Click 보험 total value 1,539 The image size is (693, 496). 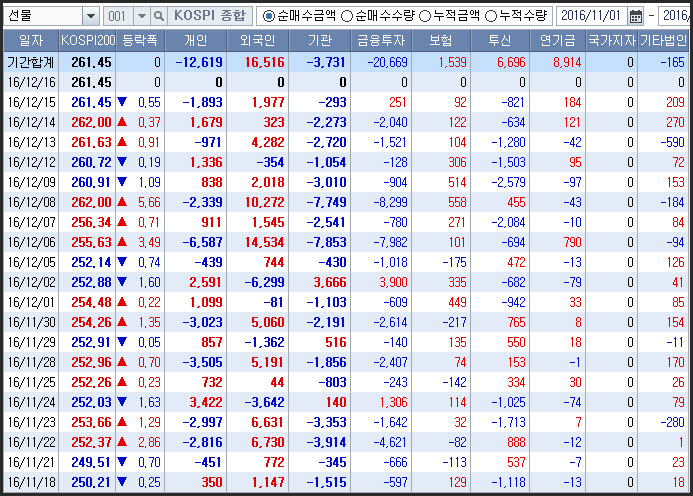coord(453,62)
